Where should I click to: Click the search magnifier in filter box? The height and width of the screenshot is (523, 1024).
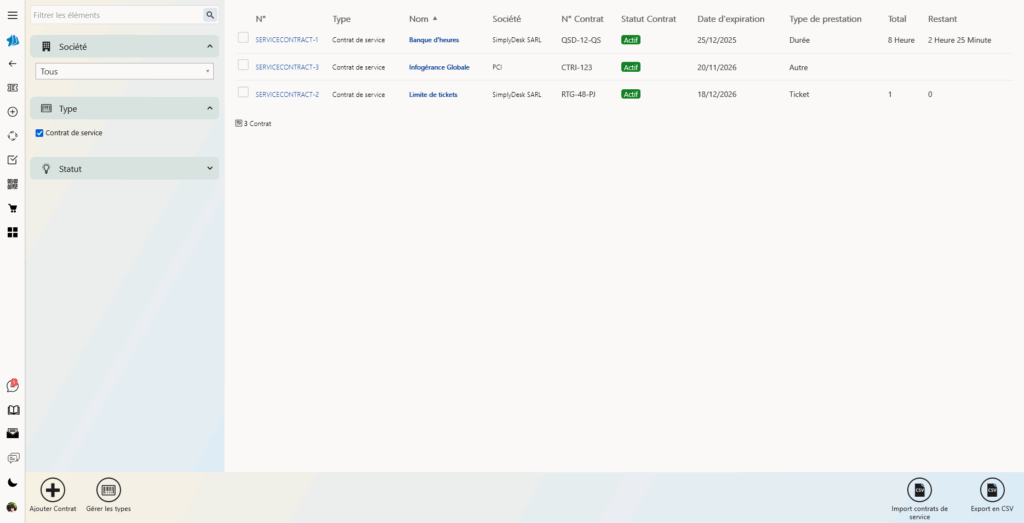point(210,15)
